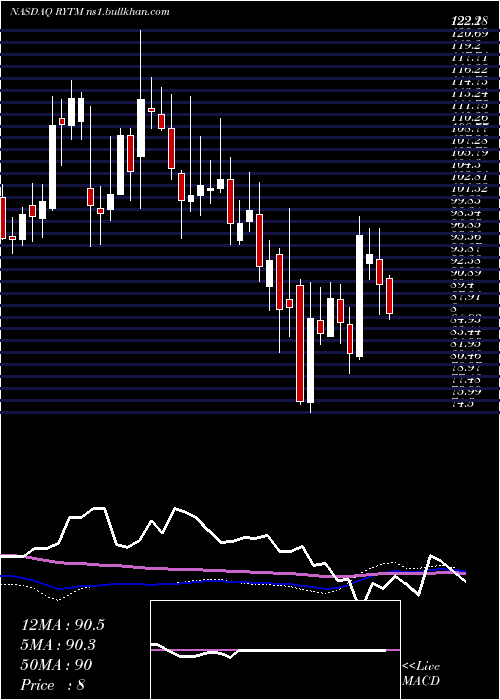Image resolution: width=500 pixels, height=700 pixels.
Task: Click the 83.44 price axis label
Action: (466, 333)
